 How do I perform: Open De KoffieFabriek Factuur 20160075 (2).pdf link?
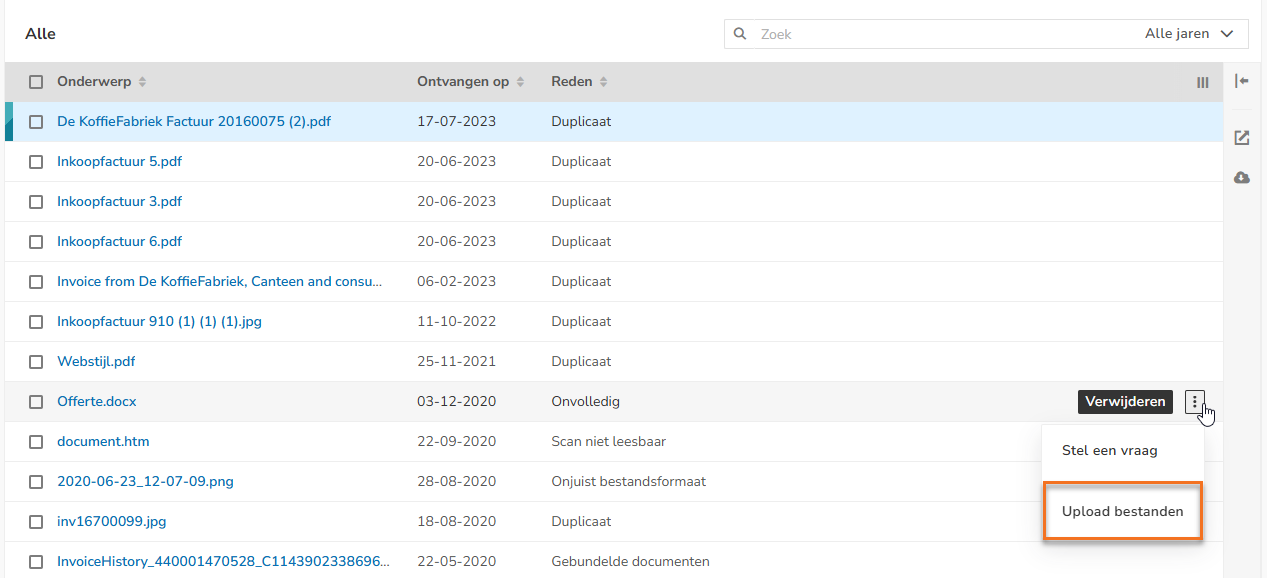(x=194, y=122)
